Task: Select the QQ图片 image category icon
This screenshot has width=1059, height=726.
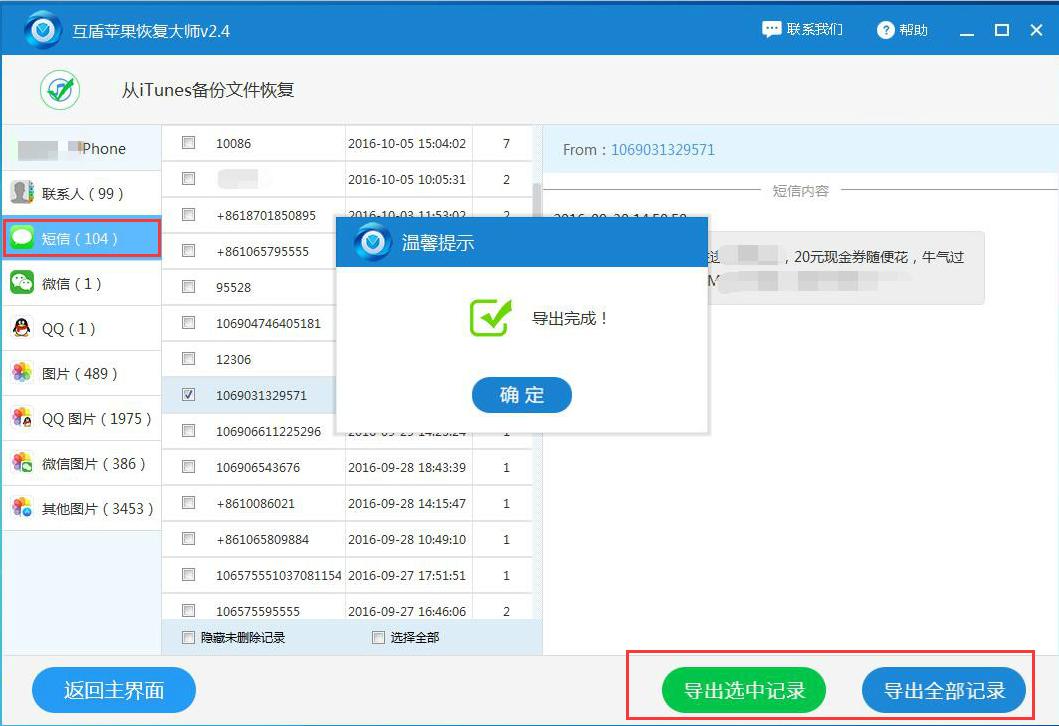Action: click(22, 418)
